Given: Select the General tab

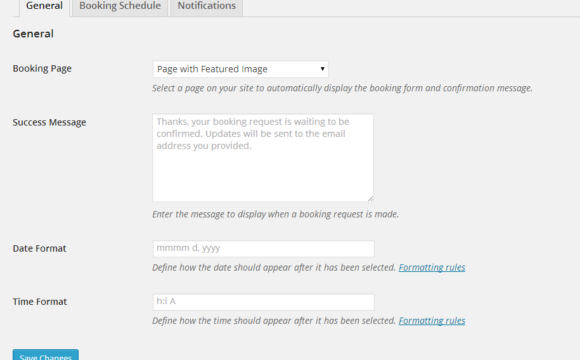Looking at the screenshot, I should [x=44, y=7].
